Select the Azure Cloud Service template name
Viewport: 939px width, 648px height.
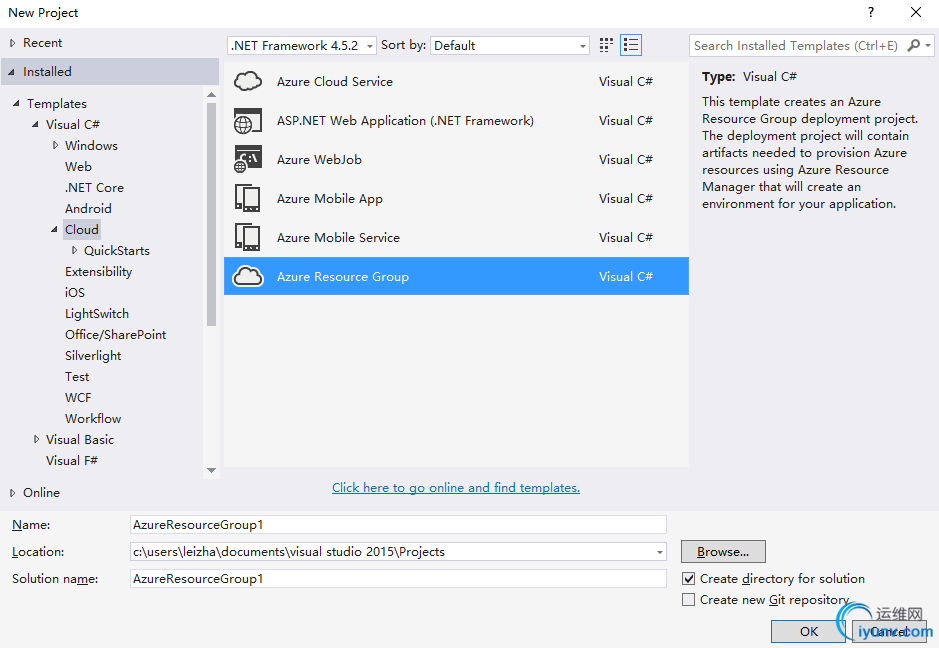[334, 81]
